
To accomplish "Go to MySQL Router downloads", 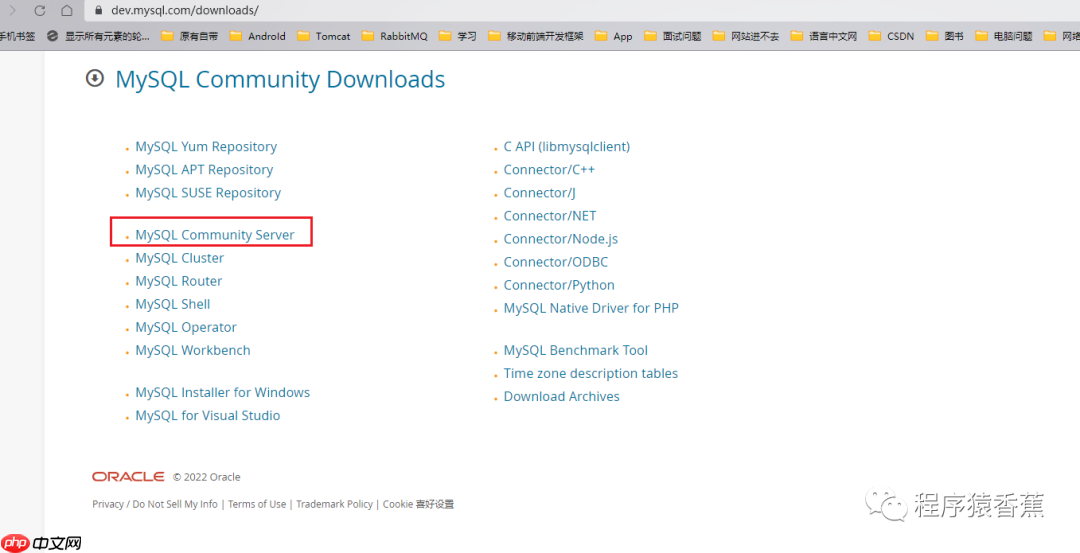I will coord(179,281).
